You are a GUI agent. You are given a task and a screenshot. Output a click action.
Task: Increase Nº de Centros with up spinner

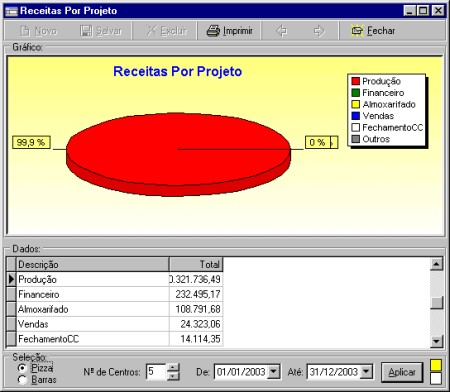[173, 368]
